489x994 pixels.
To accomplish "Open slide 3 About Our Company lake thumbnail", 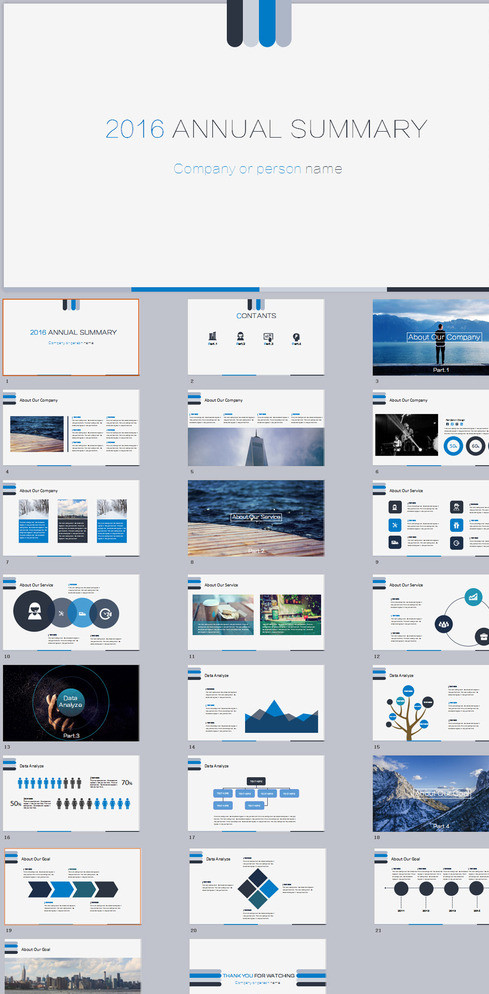I will [431, 337].
